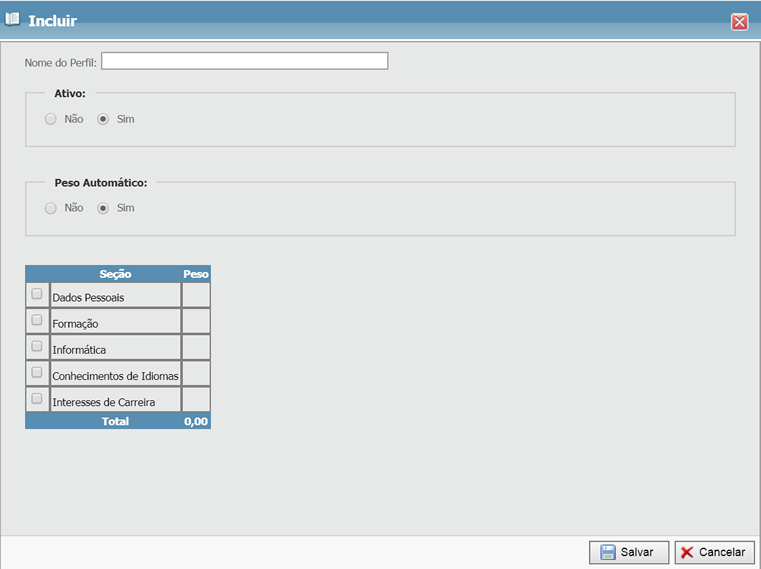Image resolution: width=761 pixels, height=569 pixels.
Task: Select Sim under Ativo
Action: [x=103, y=119]
